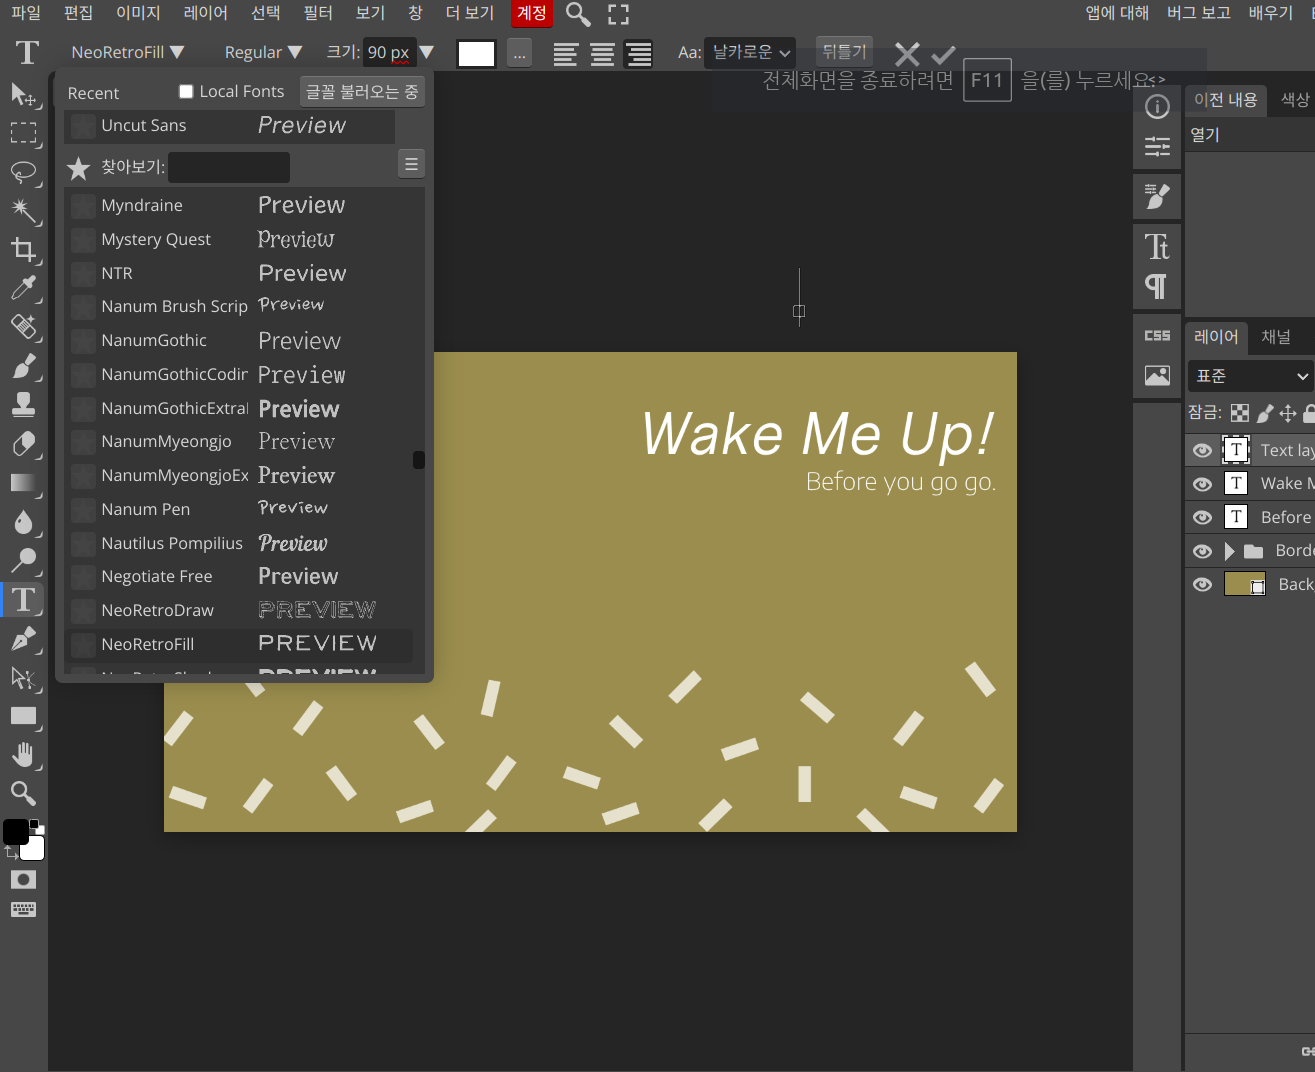Select the Magic Wand tool
Image resolution: width=1315 pixels, height=1072 pixels.
(x=23, y=211)
